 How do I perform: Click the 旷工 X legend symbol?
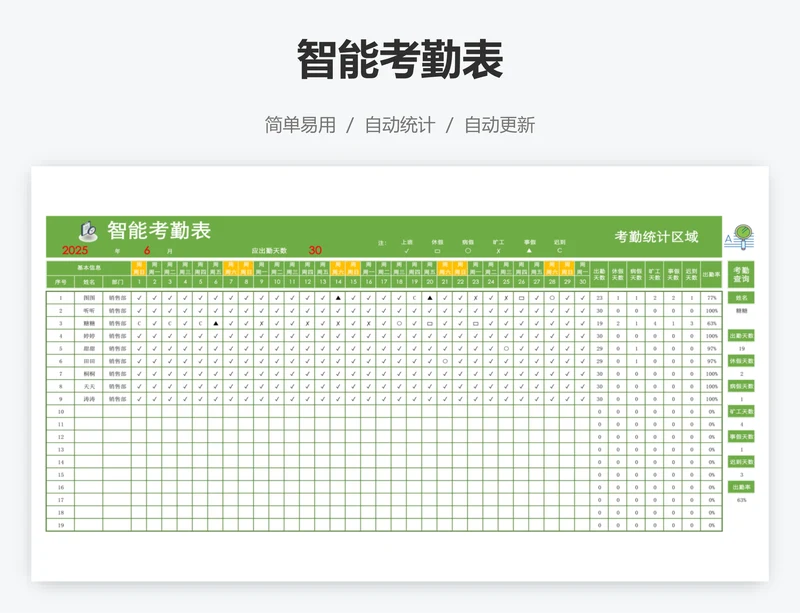tap(498, 250)
